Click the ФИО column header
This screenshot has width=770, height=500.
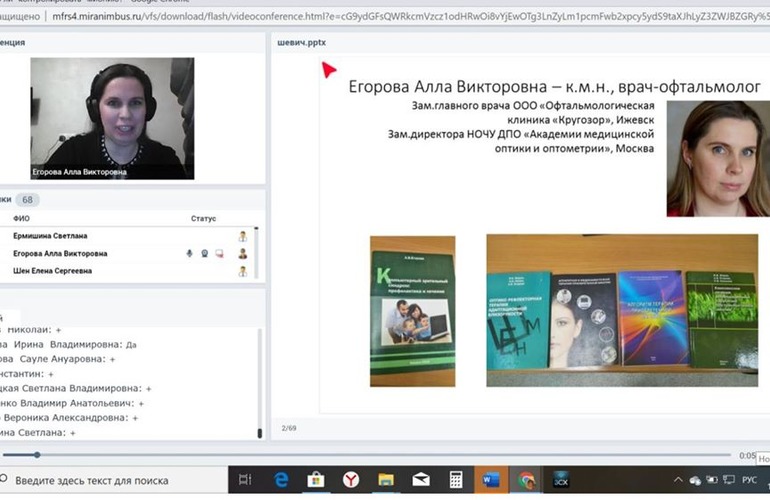21,218
